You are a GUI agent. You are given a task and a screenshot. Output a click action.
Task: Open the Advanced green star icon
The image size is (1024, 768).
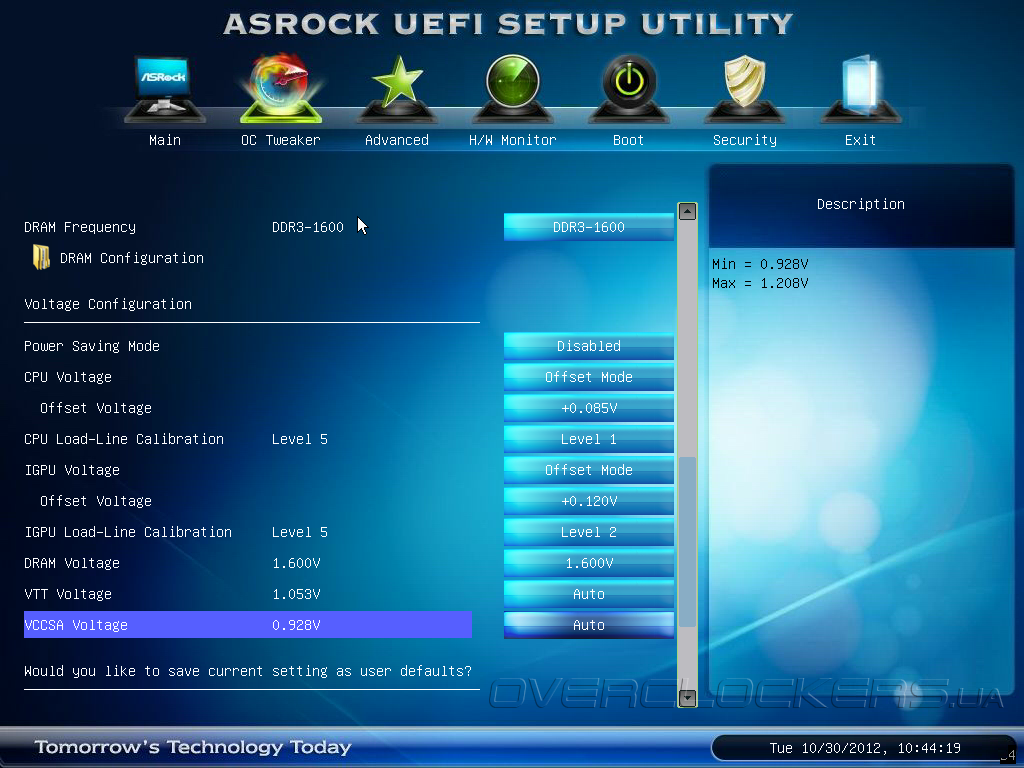[x=396, y=89]
